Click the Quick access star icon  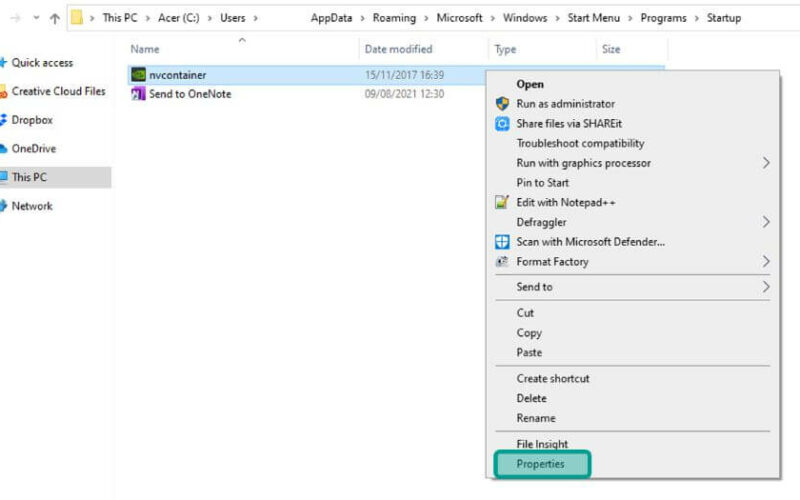(x=3, y=62)
